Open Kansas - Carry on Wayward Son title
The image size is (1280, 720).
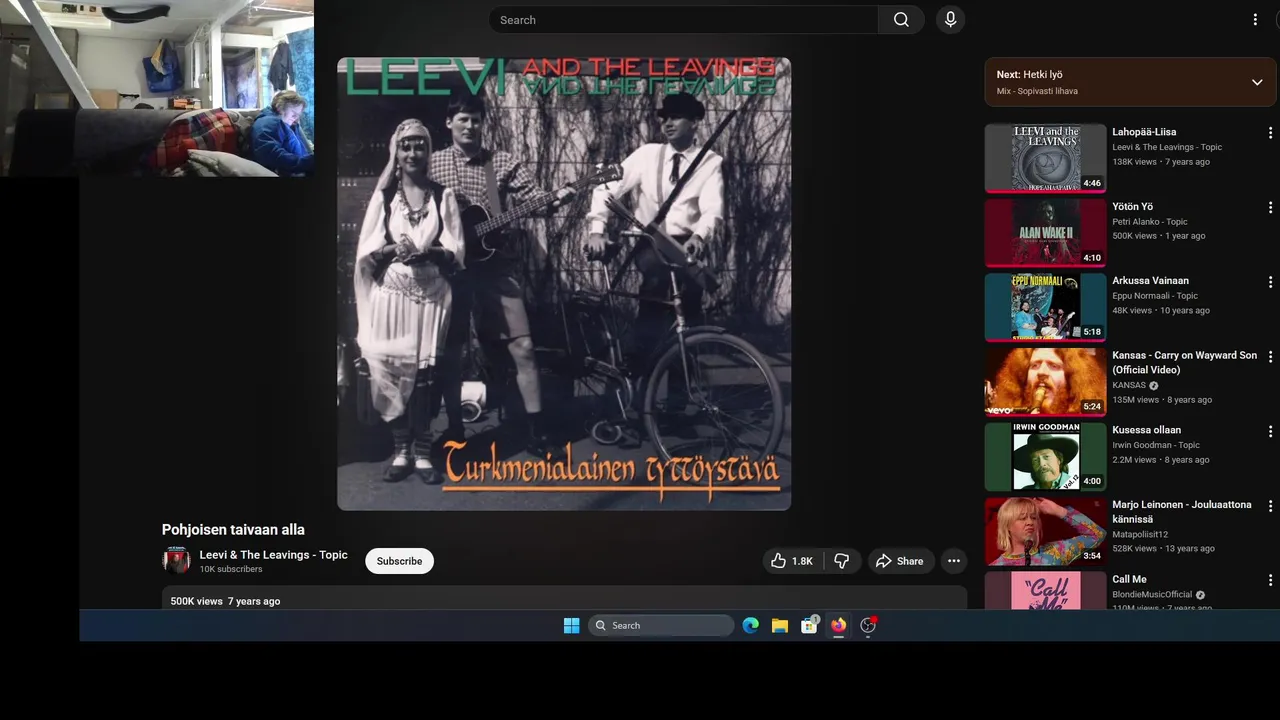click(x=1184, y=362)
